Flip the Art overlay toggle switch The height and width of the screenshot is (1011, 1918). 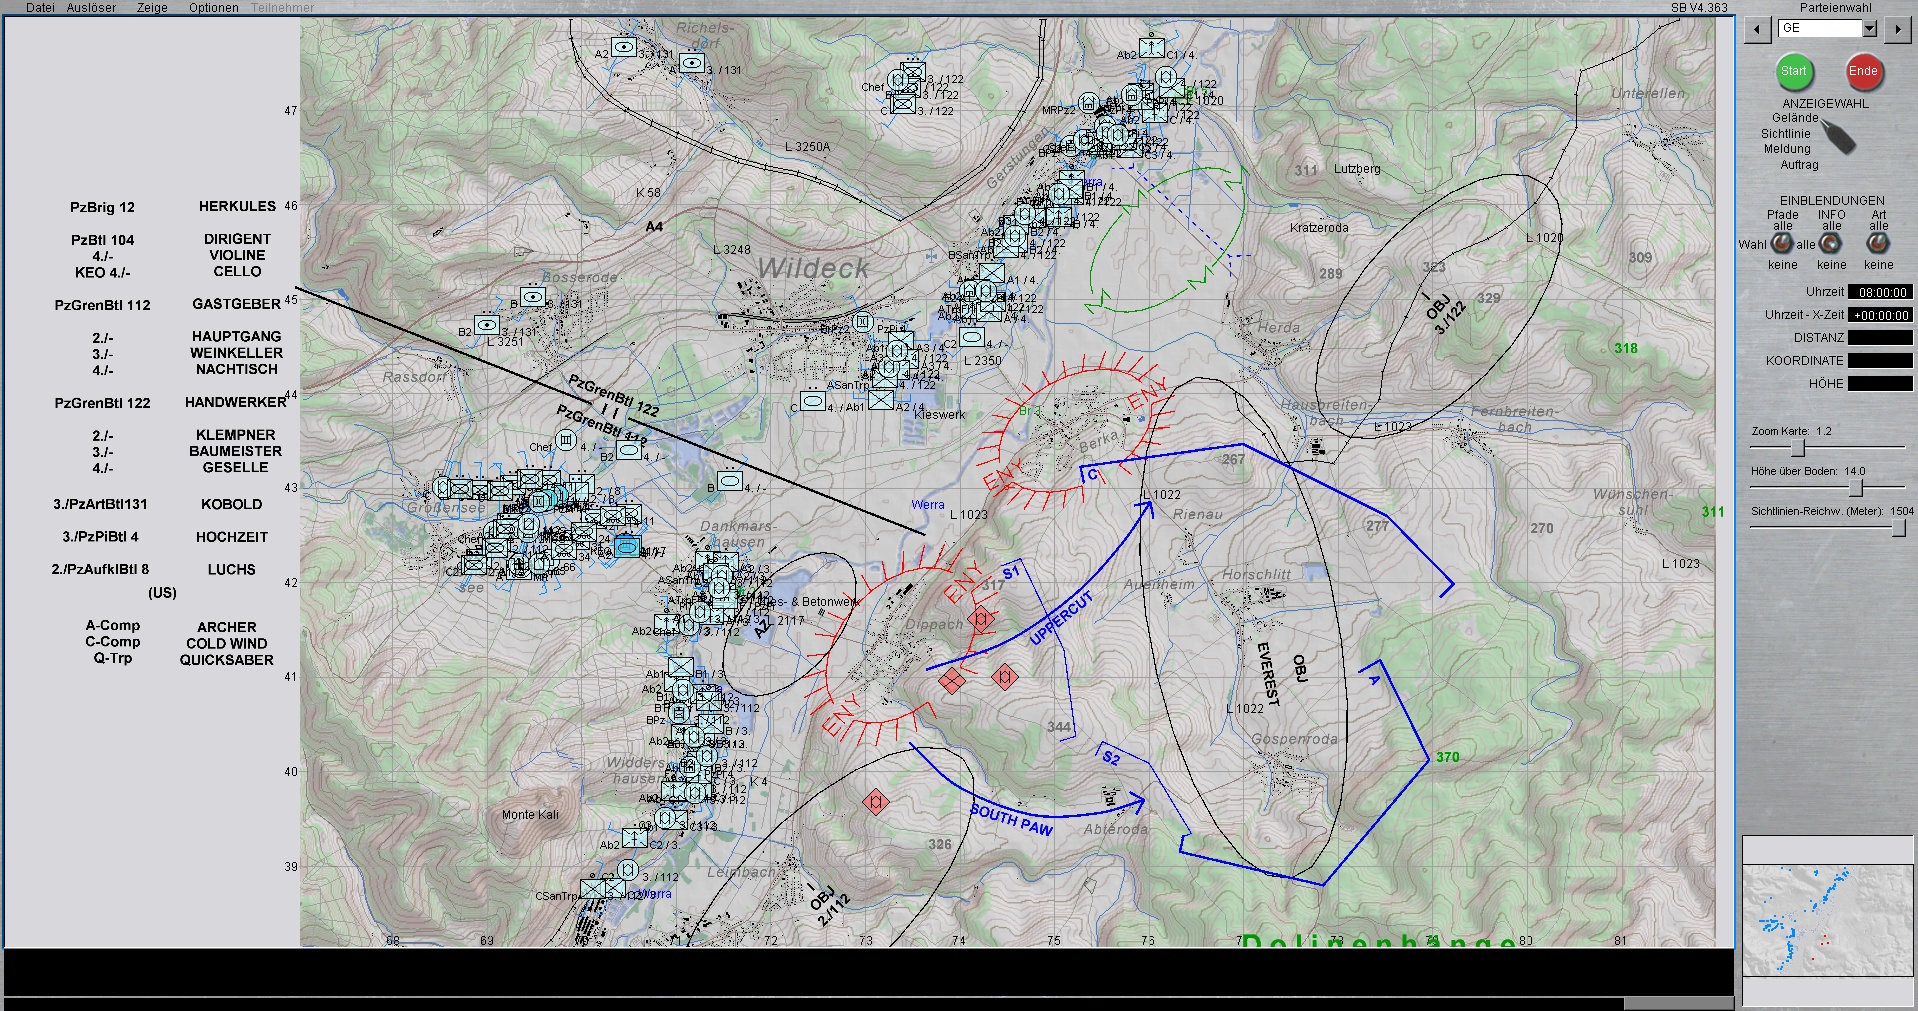tap(1878, 243)
